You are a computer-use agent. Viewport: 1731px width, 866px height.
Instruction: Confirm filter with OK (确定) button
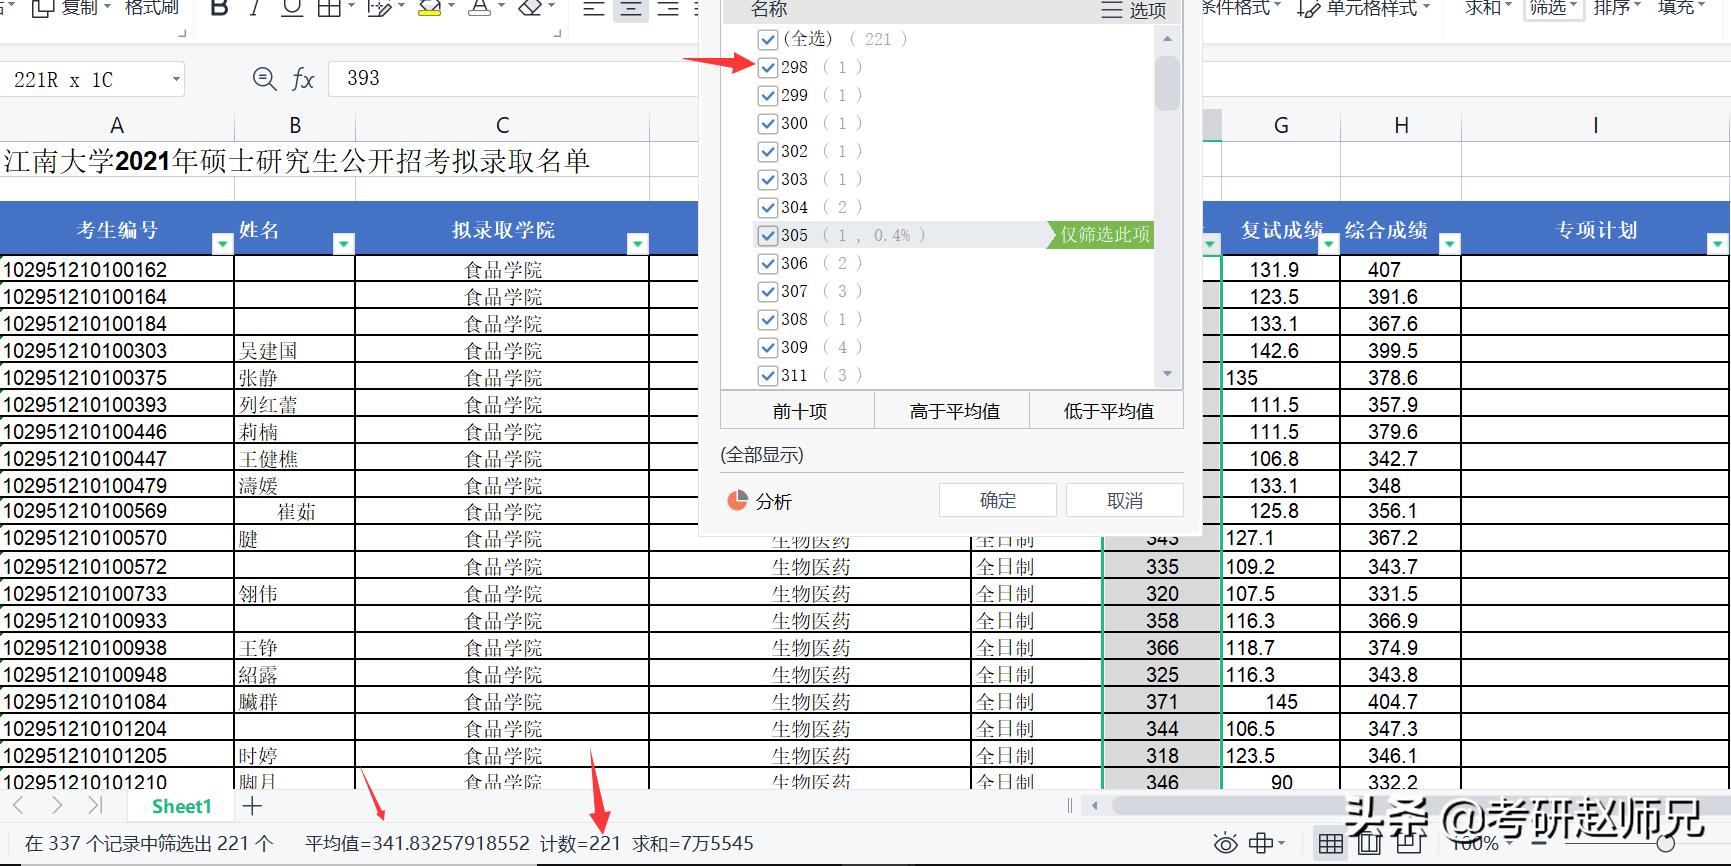(998, 500)
